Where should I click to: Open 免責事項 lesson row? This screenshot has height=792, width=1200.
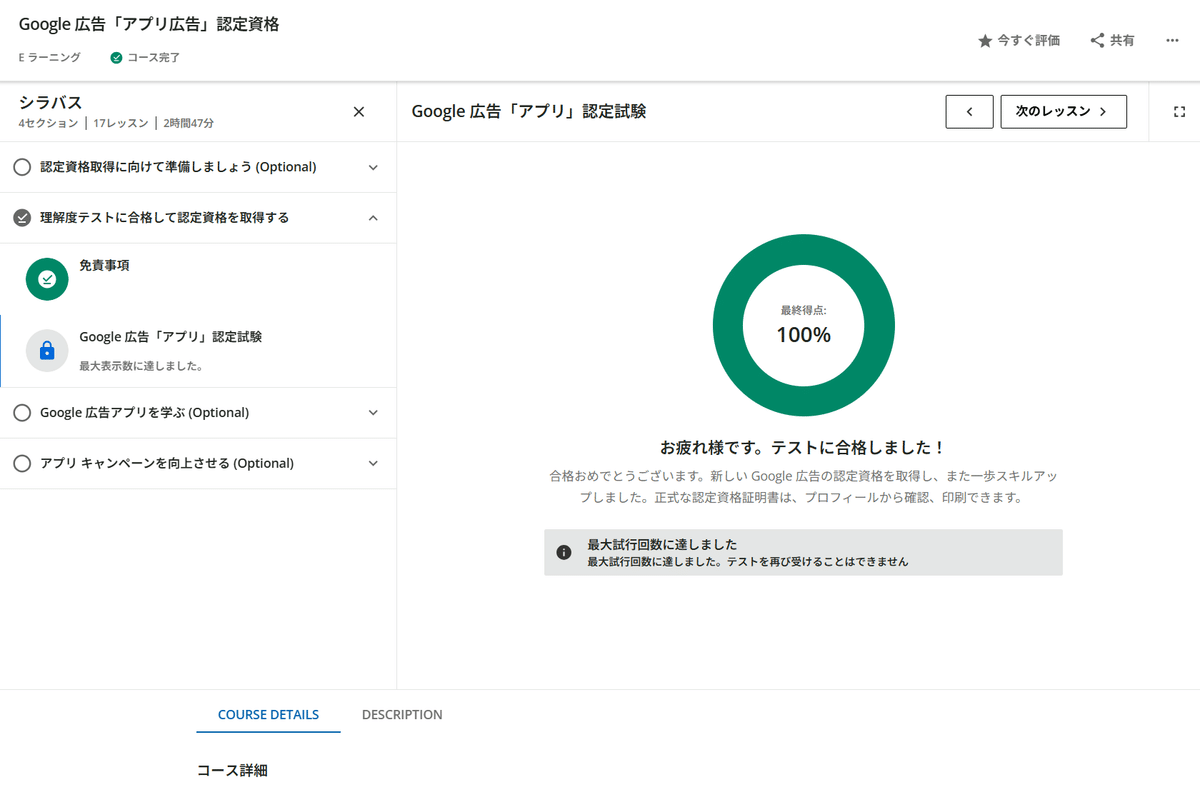[198, 279]
